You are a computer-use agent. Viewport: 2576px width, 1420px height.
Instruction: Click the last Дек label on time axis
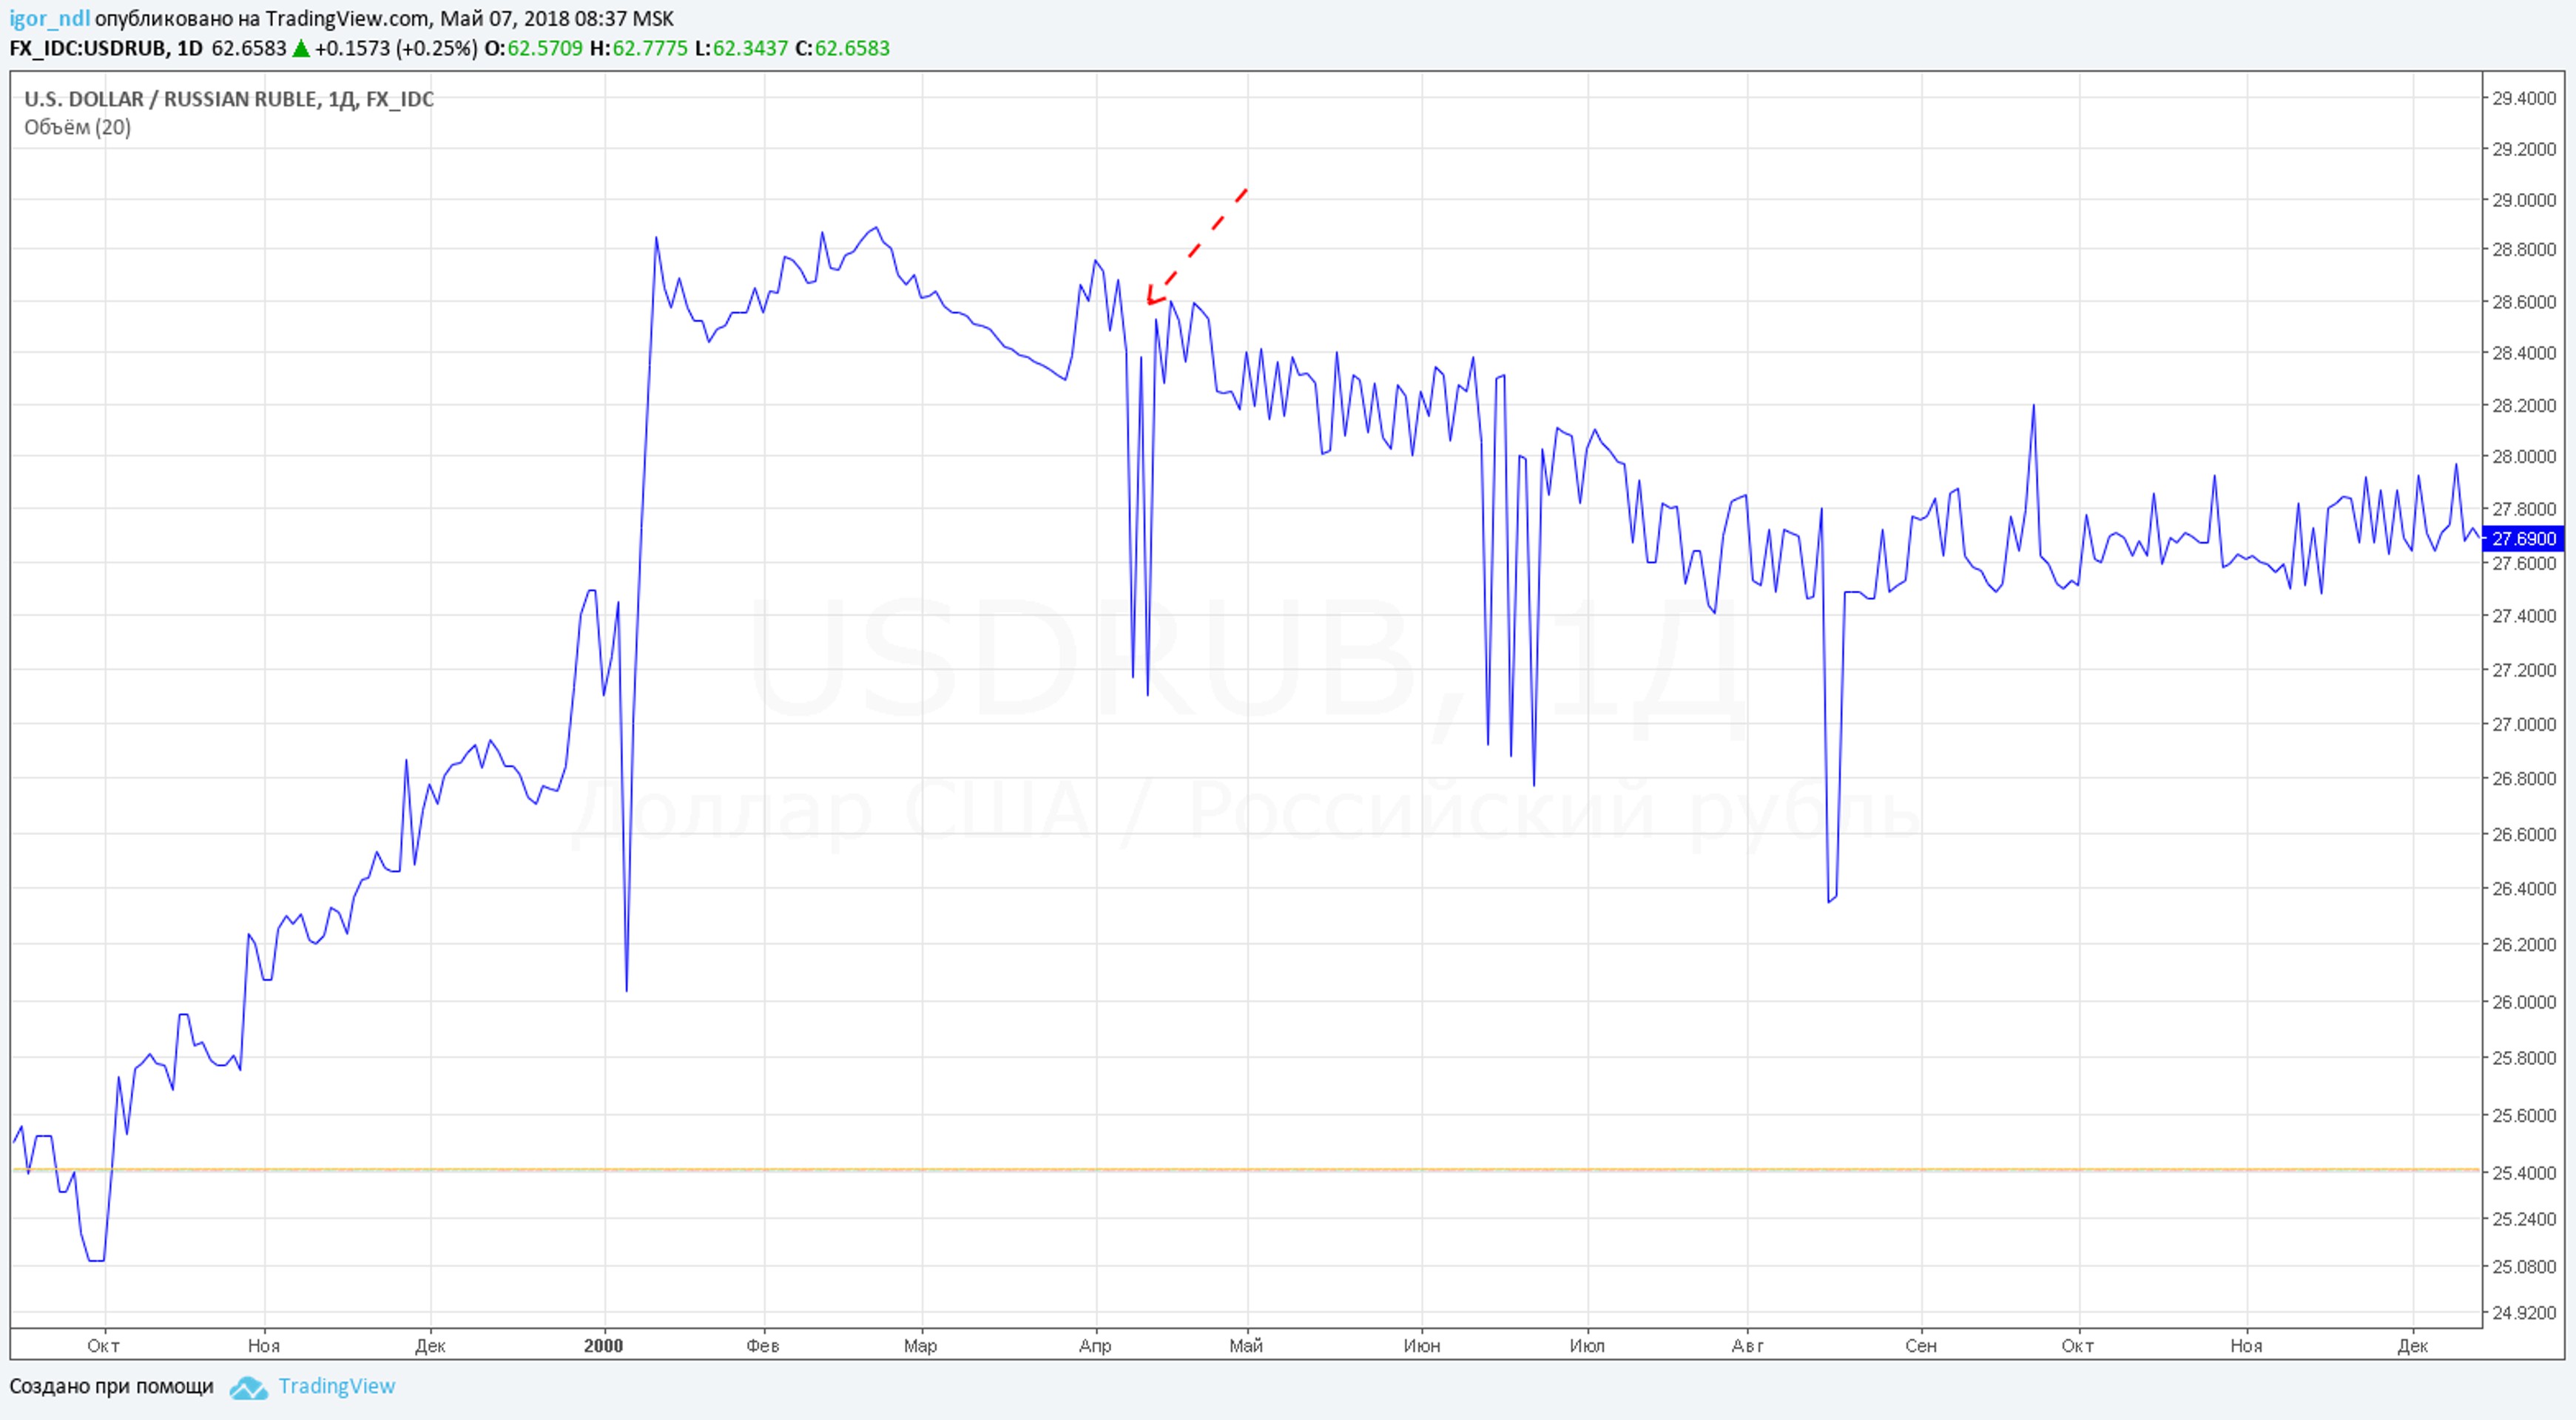coord(2412,1346)
